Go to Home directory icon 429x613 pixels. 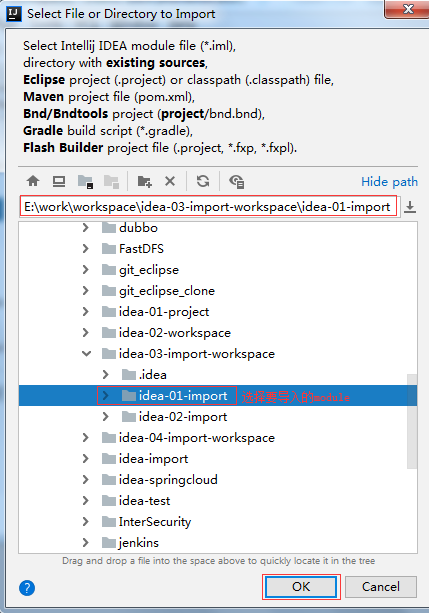click(33, 181)
